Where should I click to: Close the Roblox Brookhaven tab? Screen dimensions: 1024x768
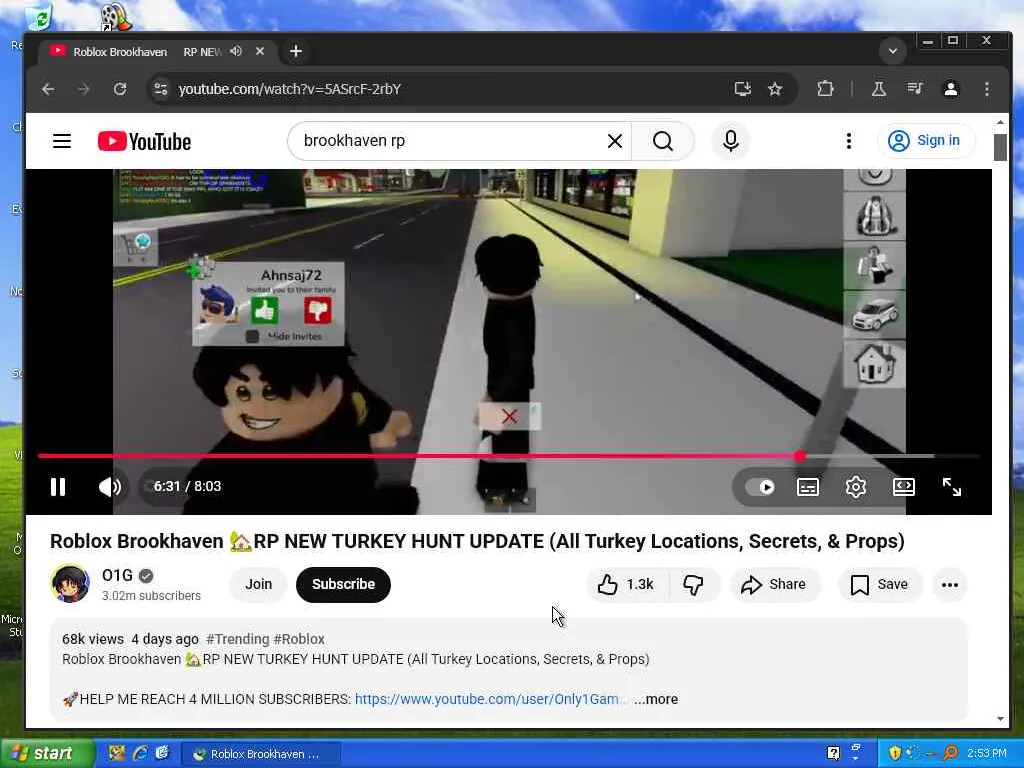coord(260,51)
